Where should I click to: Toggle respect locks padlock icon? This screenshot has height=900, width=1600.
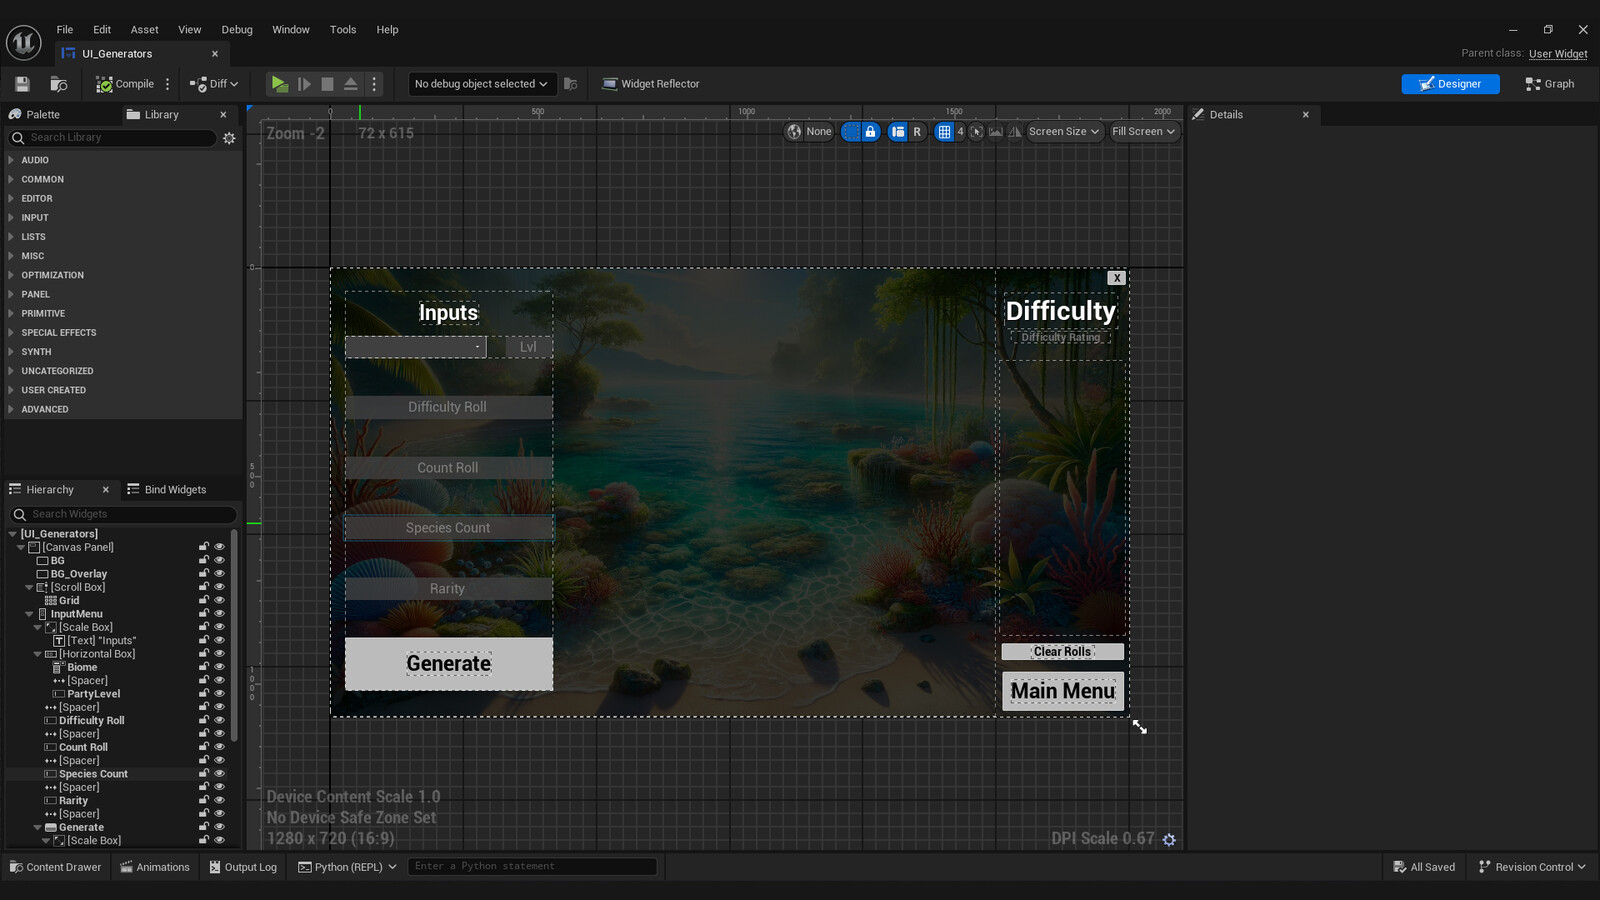coord(870,132)
